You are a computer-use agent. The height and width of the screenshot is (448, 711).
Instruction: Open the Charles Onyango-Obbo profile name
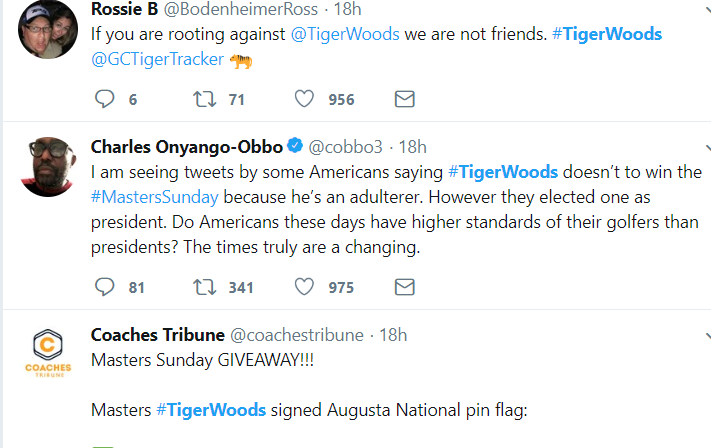point(186,146)
